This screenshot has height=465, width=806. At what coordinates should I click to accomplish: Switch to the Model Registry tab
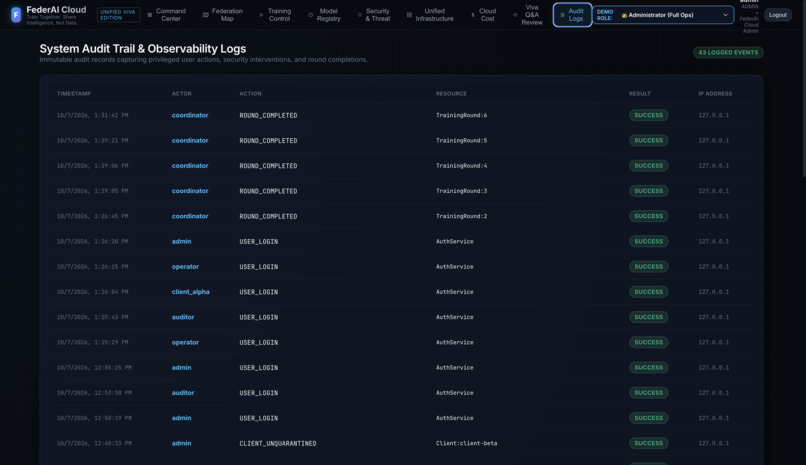[324, 15]
